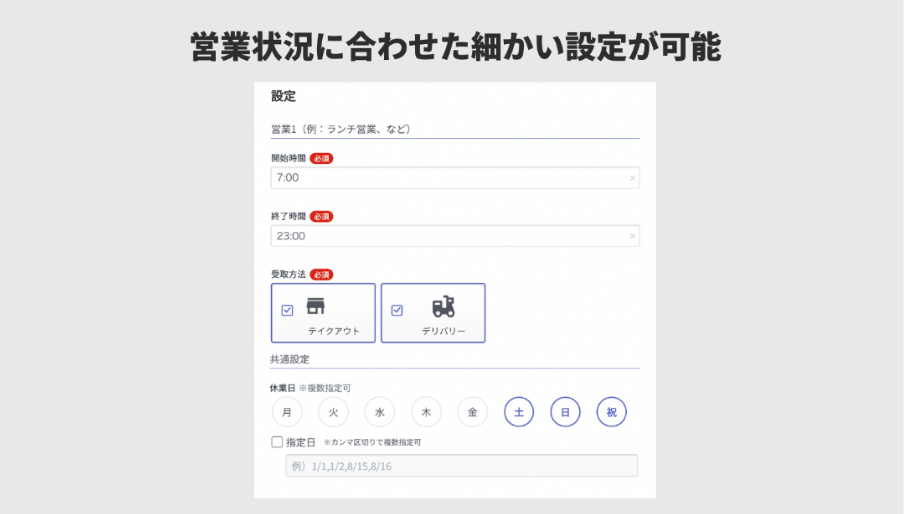Click the デリバリー label text

(443, 331)
